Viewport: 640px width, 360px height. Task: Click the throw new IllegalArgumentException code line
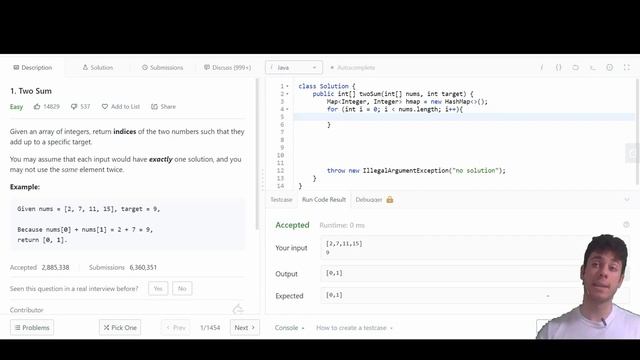416,171
